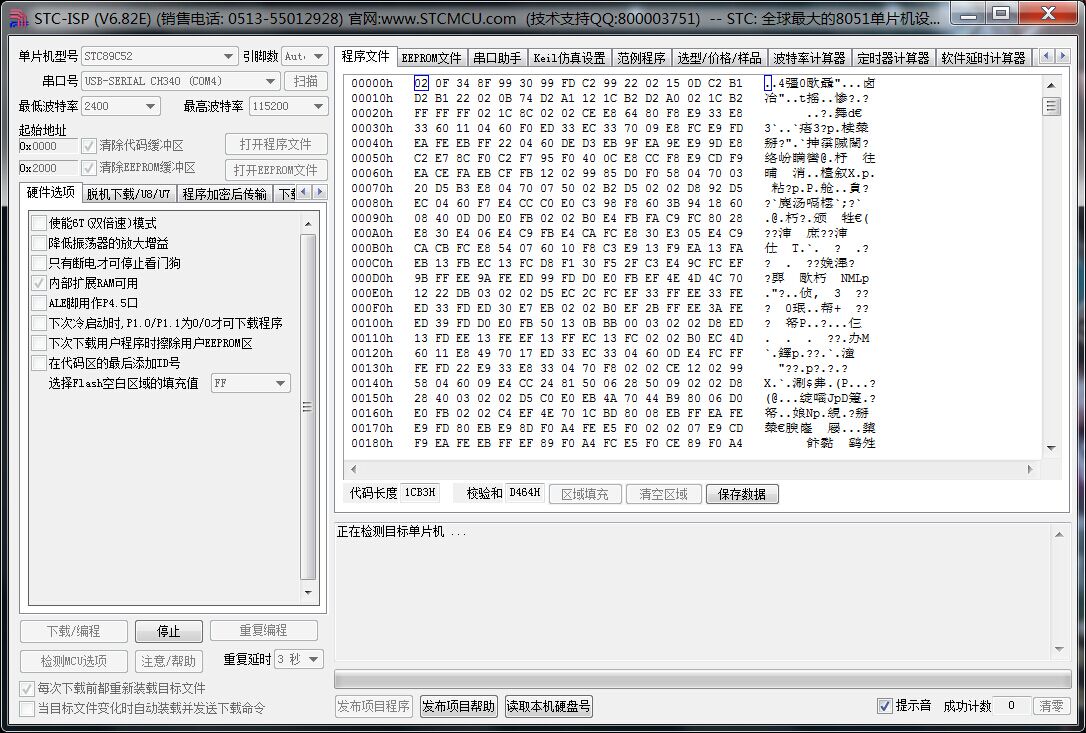Enable the 使能6T(双倍速)模式 checkbox
Image resolution: width=1086 pixels, height=733 pixels.
[x=39, y=223]
